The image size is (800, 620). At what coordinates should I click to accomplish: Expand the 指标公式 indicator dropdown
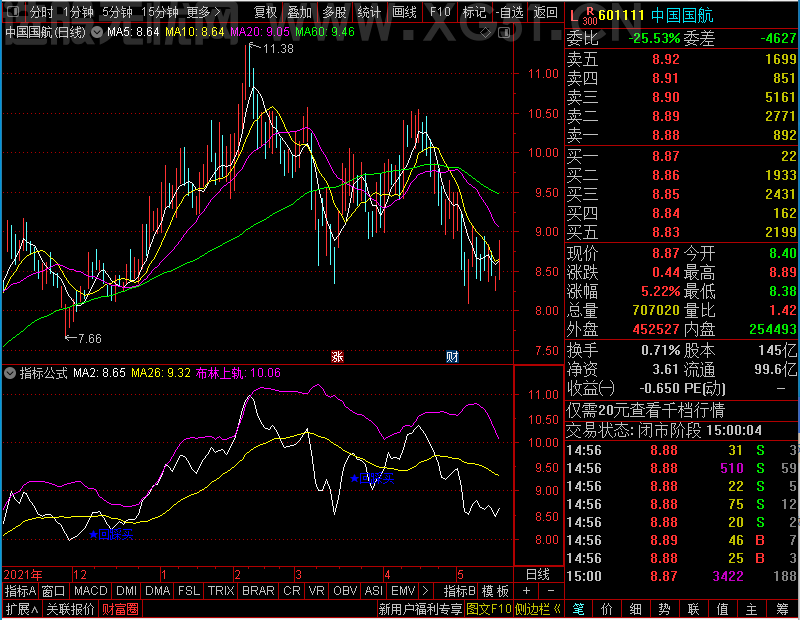point(10,373)
